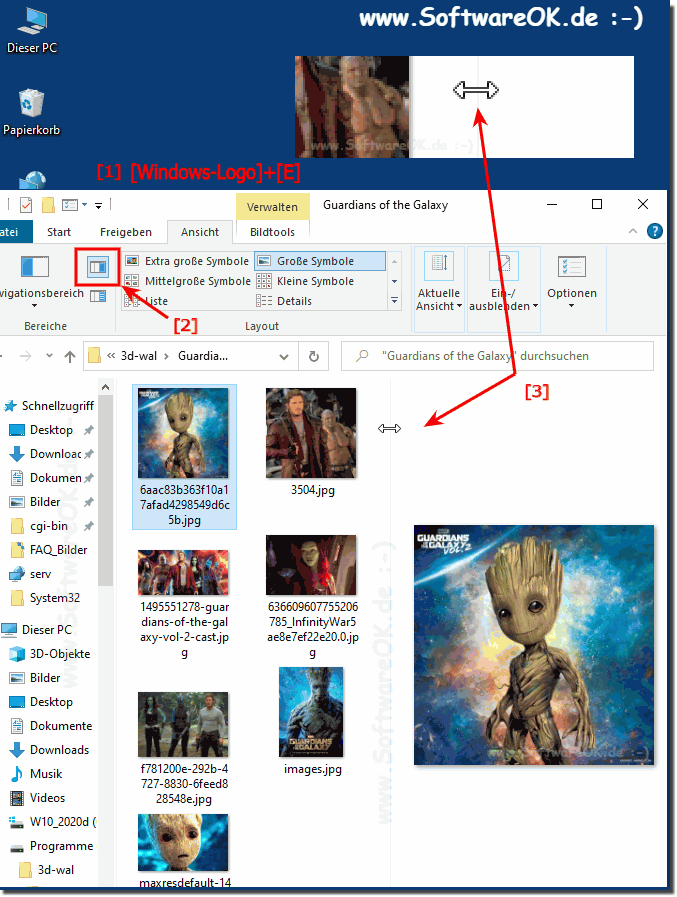Open the Papierkorb recycle bin icon
The width and height of the screenshot is (677, 897).
click(31, 113)
